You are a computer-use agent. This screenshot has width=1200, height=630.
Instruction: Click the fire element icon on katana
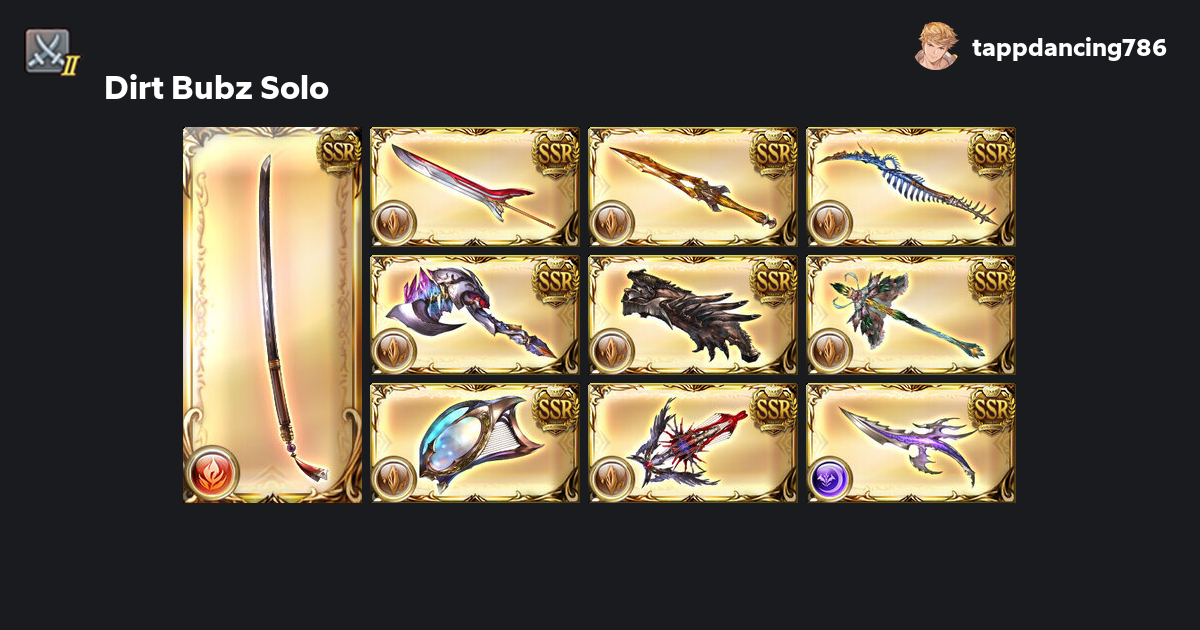click(212, 472)
